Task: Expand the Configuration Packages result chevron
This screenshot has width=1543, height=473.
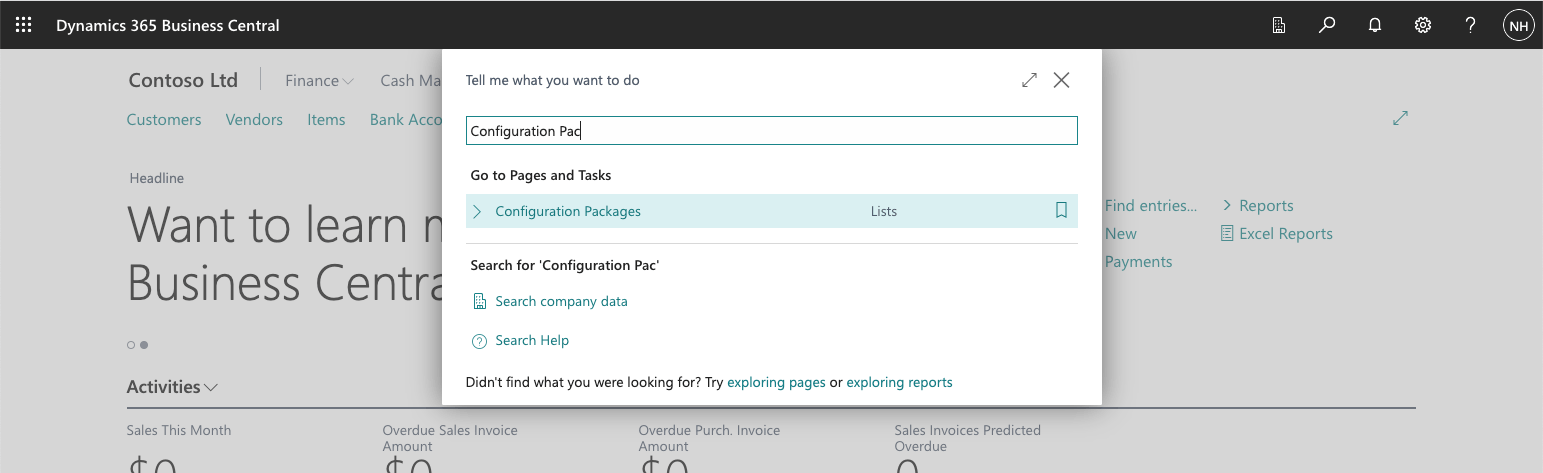Action: (x=477, y=211)
